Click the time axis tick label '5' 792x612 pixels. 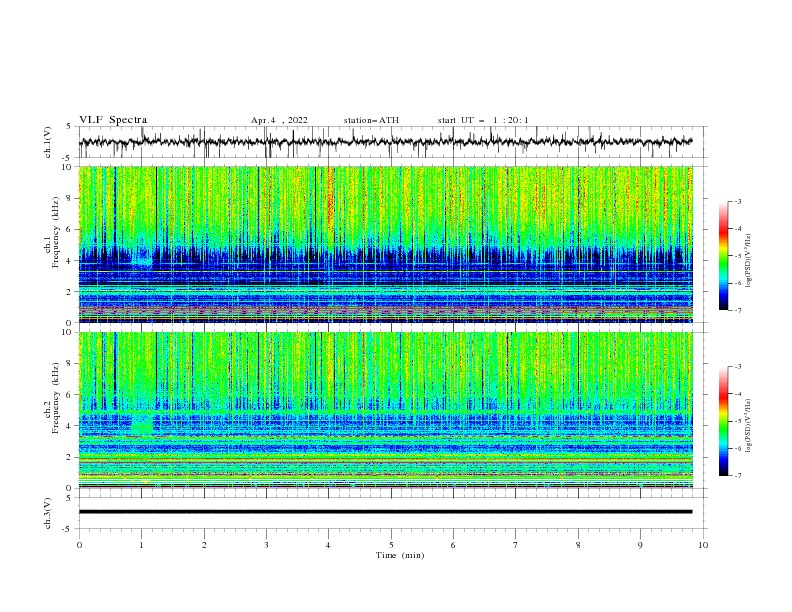(x=391, y=545)
